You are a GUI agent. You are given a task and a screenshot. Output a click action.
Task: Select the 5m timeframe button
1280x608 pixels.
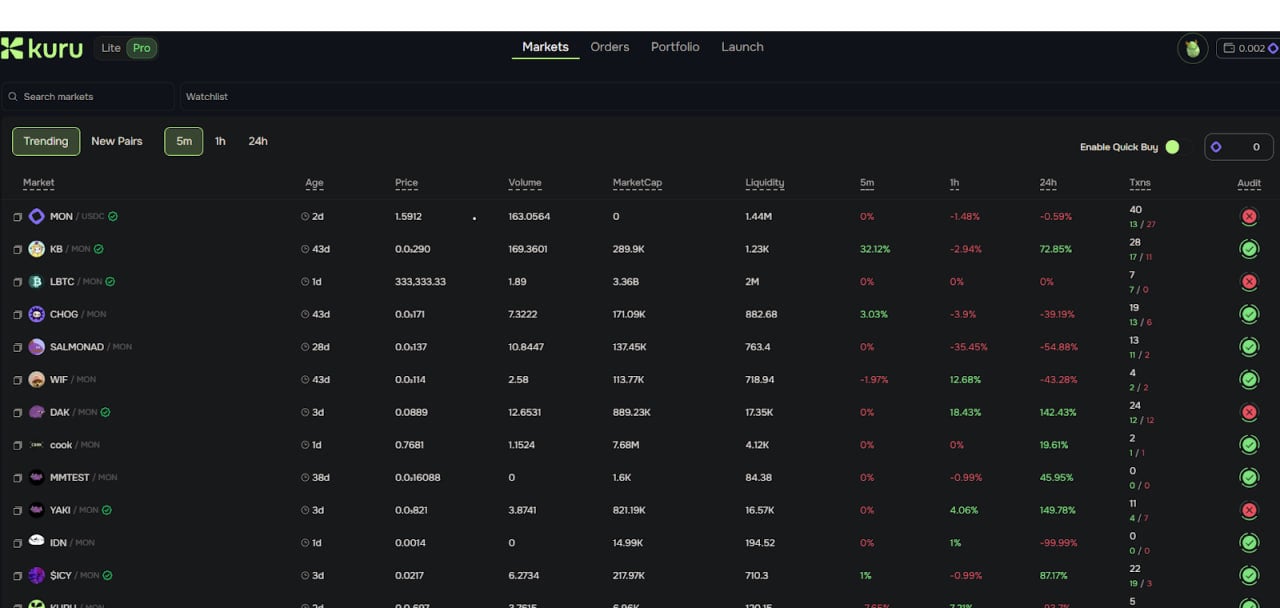pyautogui.click(x=184, y=141)
